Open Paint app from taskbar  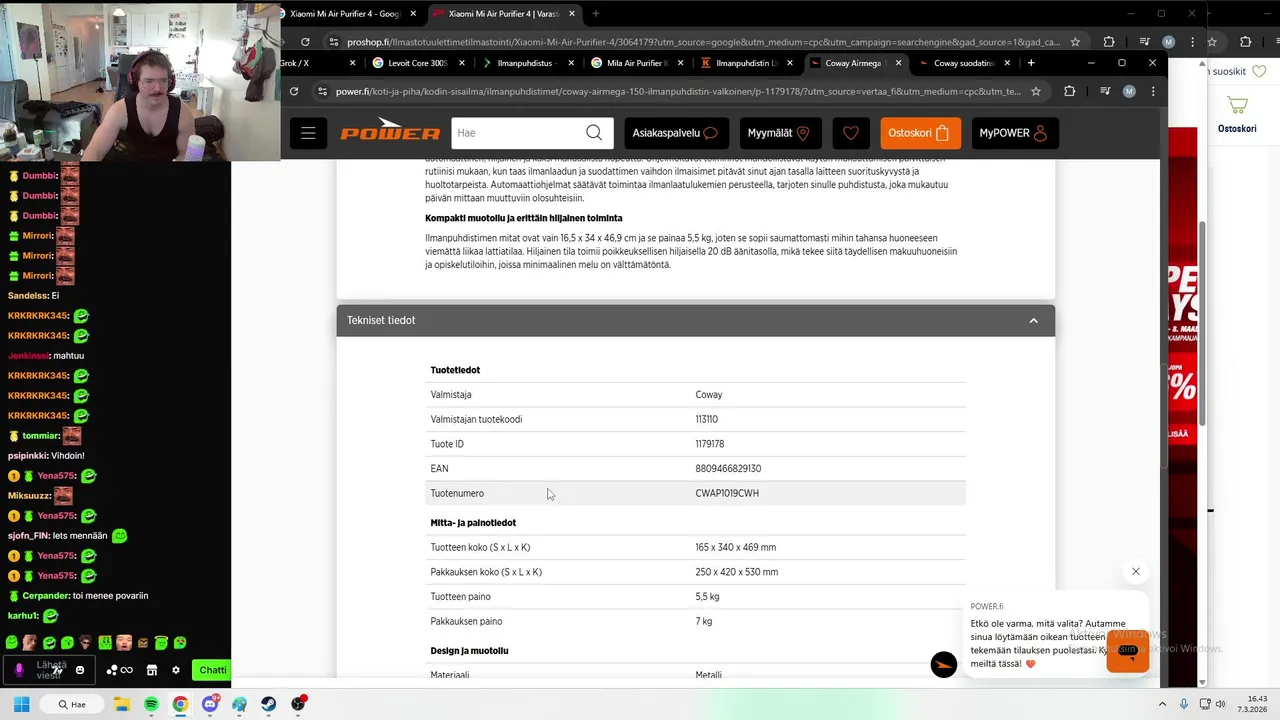(x=239, y=704)
